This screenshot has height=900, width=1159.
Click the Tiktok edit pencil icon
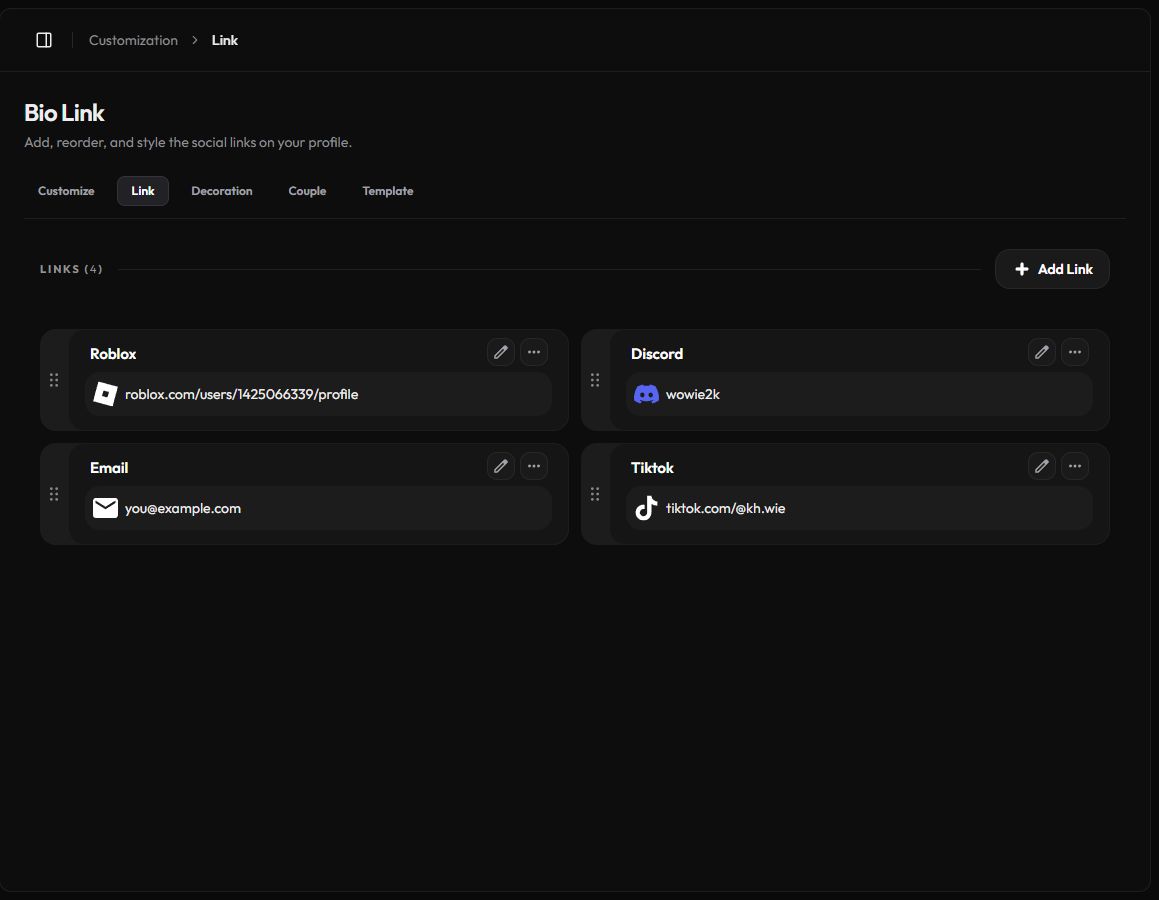pos(1041,466)
